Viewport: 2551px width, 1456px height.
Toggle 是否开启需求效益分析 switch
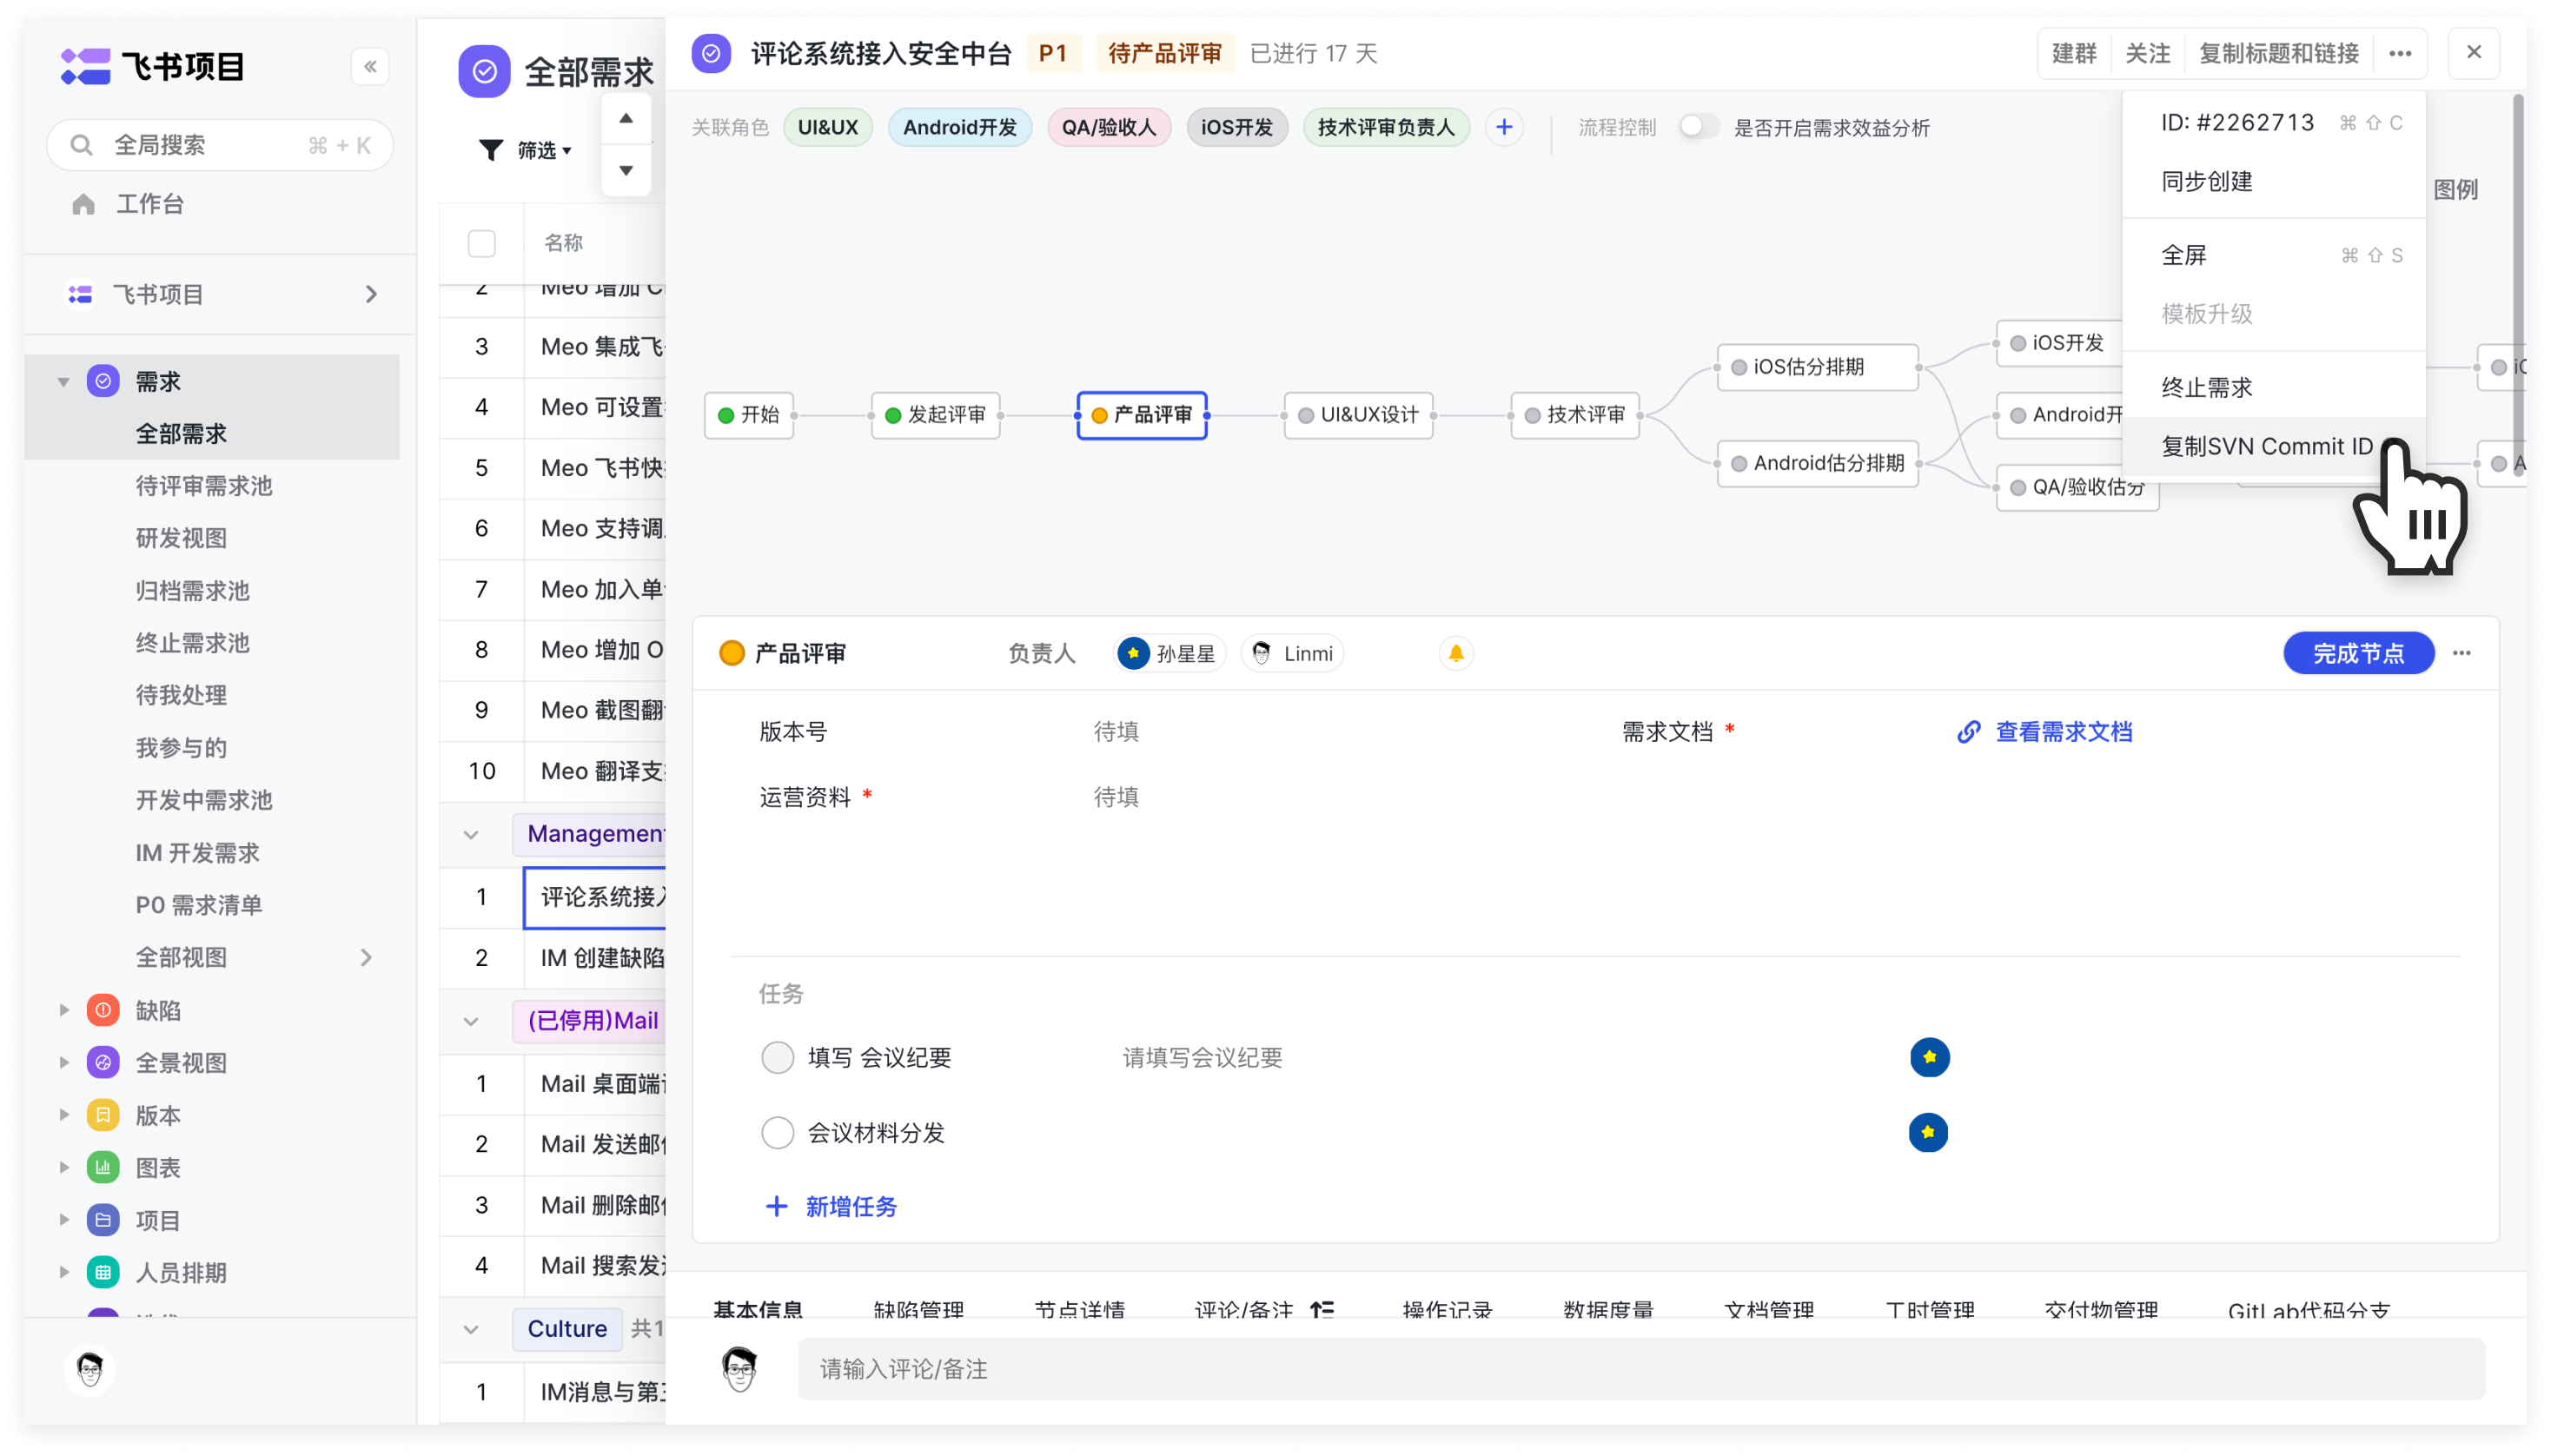[1698, 127]
